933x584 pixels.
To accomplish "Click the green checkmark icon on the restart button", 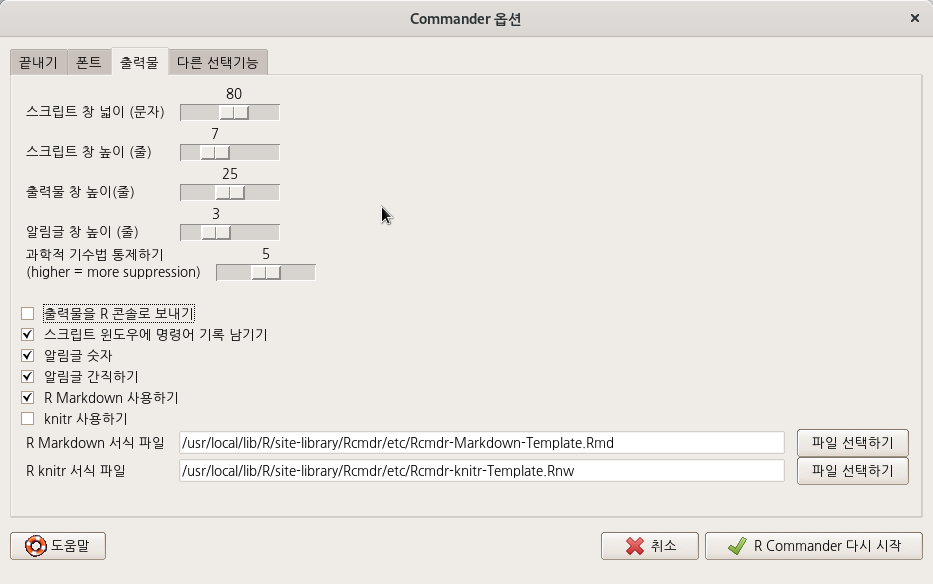I will (x=737, y=546).
